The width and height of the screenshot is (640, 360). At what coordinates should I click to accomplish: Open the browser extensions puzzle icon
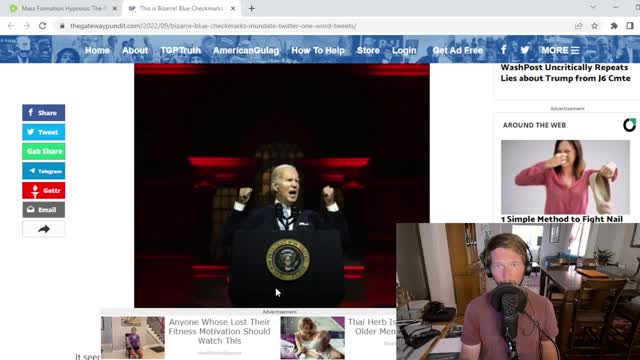tap(614, 26)
